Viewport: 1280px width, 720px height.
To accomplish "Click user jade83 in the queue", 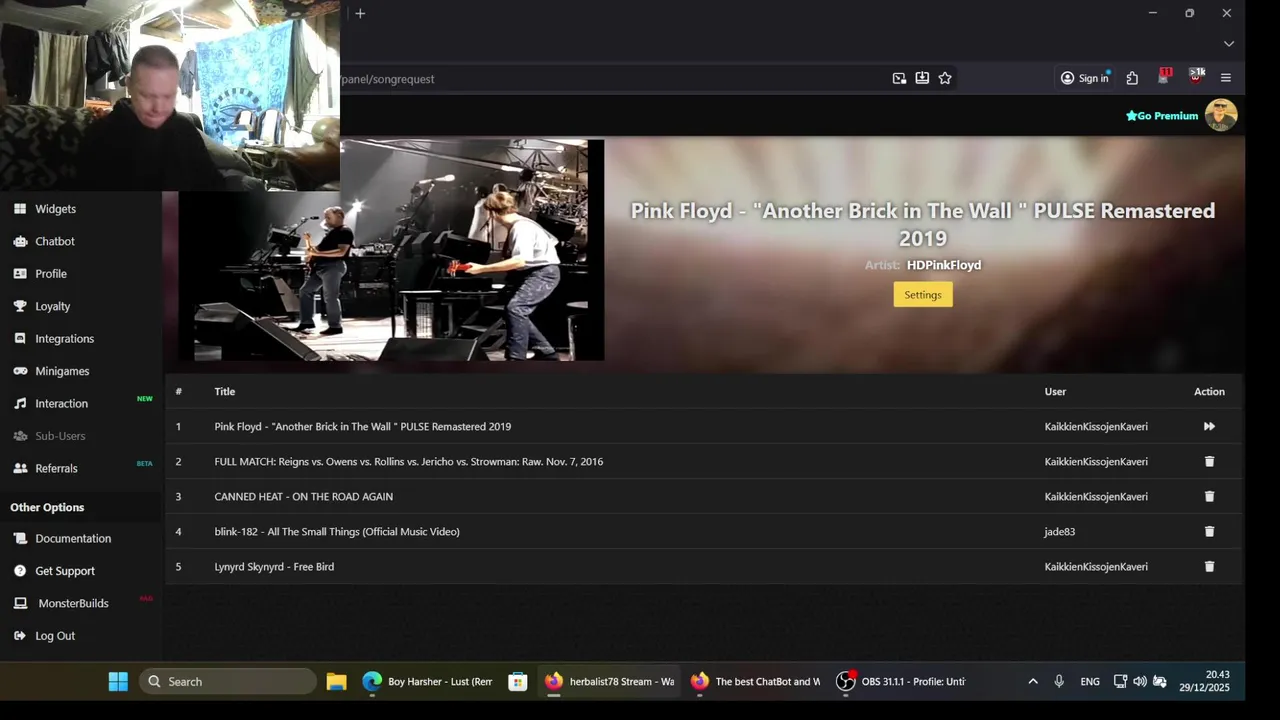I will 1060,531.
